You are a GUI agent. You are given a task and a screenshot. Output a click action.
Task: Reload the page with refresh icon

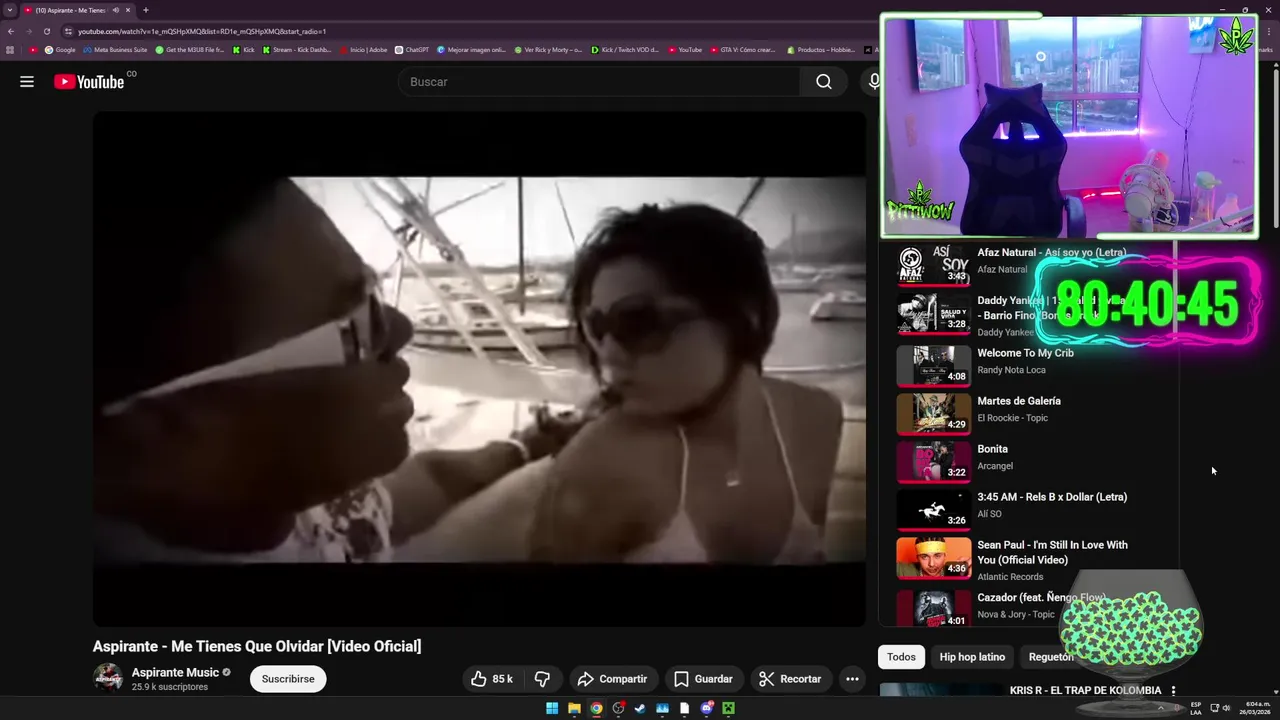click(46, 31)
